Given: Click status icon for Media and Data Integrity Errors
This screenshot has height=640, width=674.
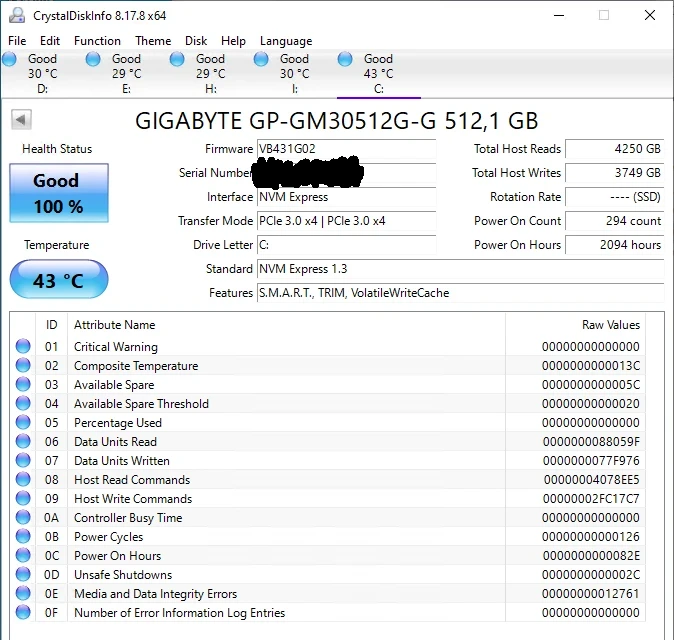Looking at the screenshot, I should pos(23,593).
